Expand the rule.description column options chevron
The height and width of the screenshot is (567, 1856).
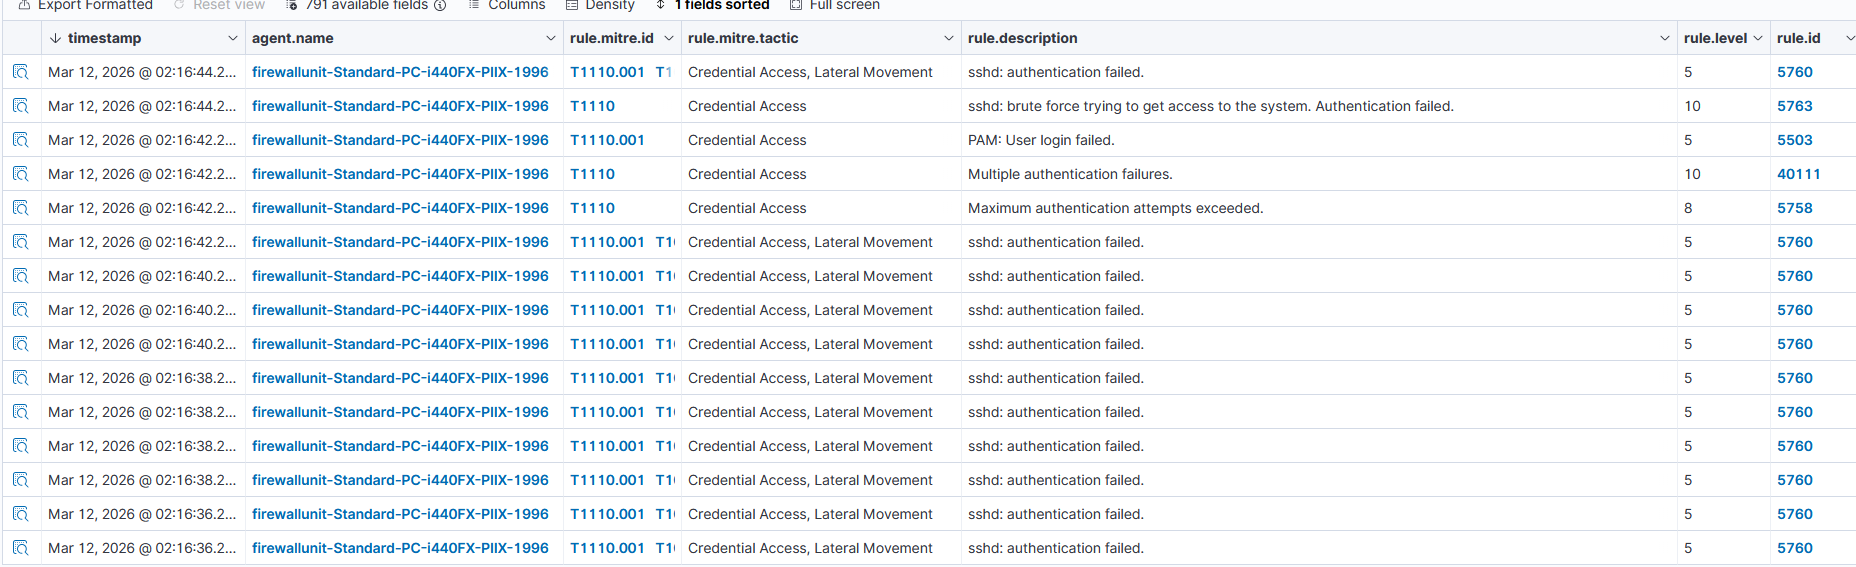pyautogui.click(x=1665, y=38)
